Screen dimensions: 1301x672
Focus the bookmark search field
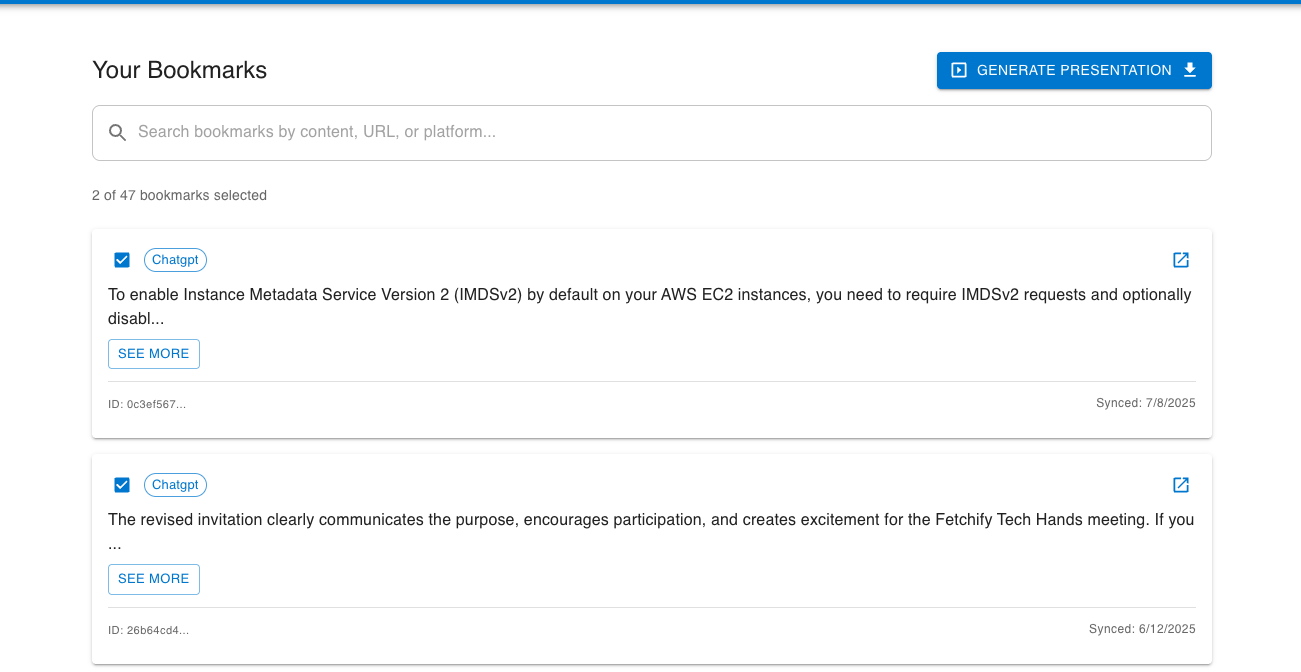point(652,133)
